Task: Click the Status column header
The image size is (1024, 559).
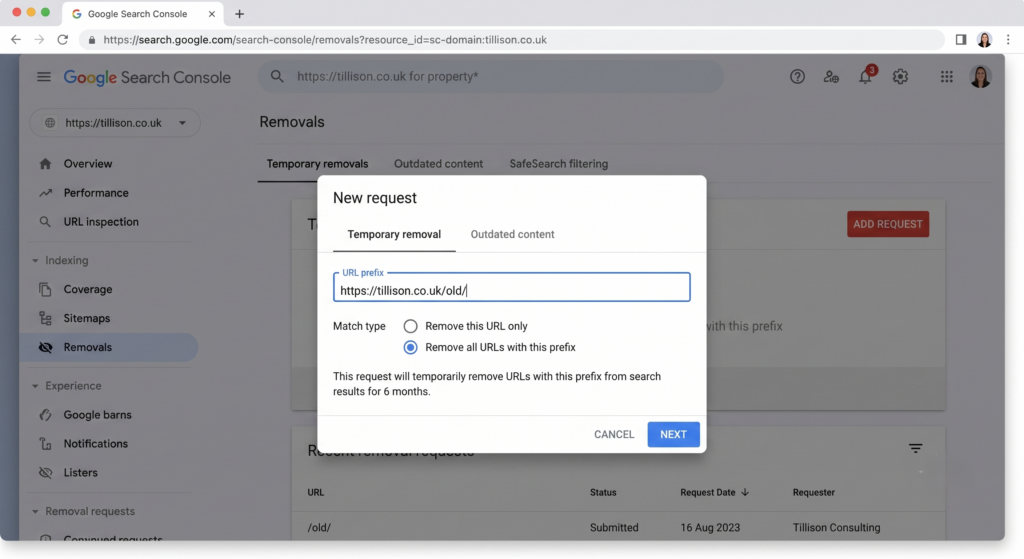Action: click(603, 492)
